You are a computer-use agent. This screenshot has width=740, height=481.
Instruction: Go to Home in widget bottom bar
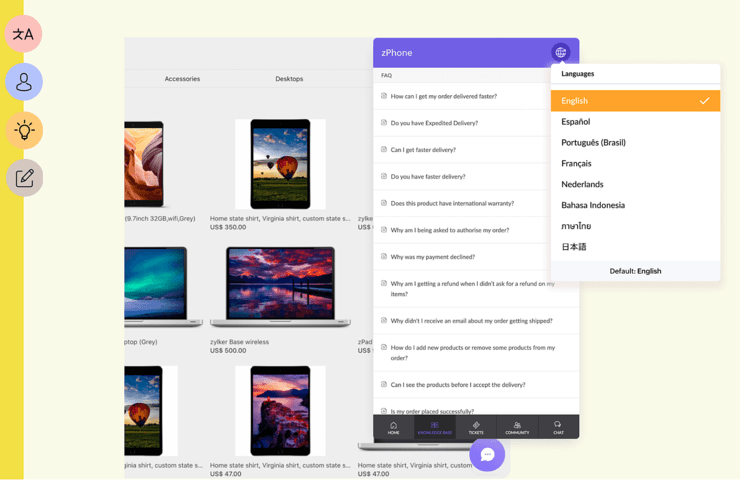pyautogui.click(x=393, y=427)
